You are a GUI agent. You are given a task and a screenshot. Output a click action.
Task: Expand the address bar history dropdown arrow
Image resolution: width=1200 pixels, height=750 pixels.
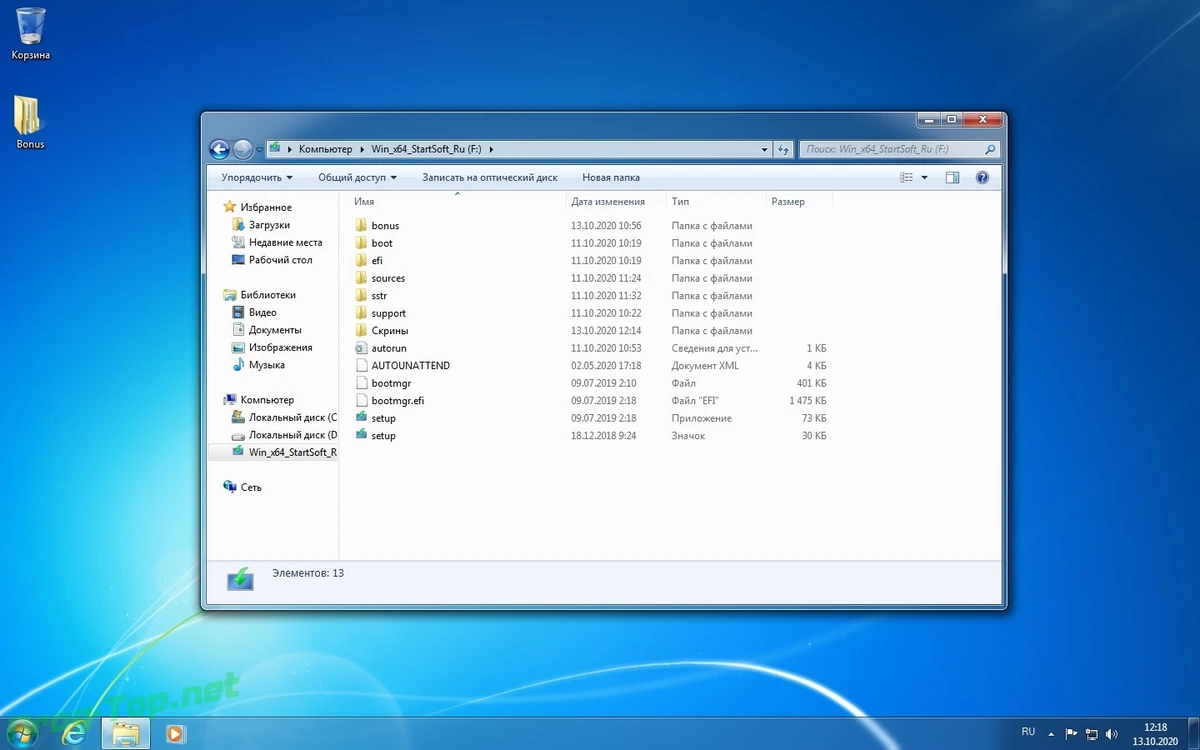(765, 149)
